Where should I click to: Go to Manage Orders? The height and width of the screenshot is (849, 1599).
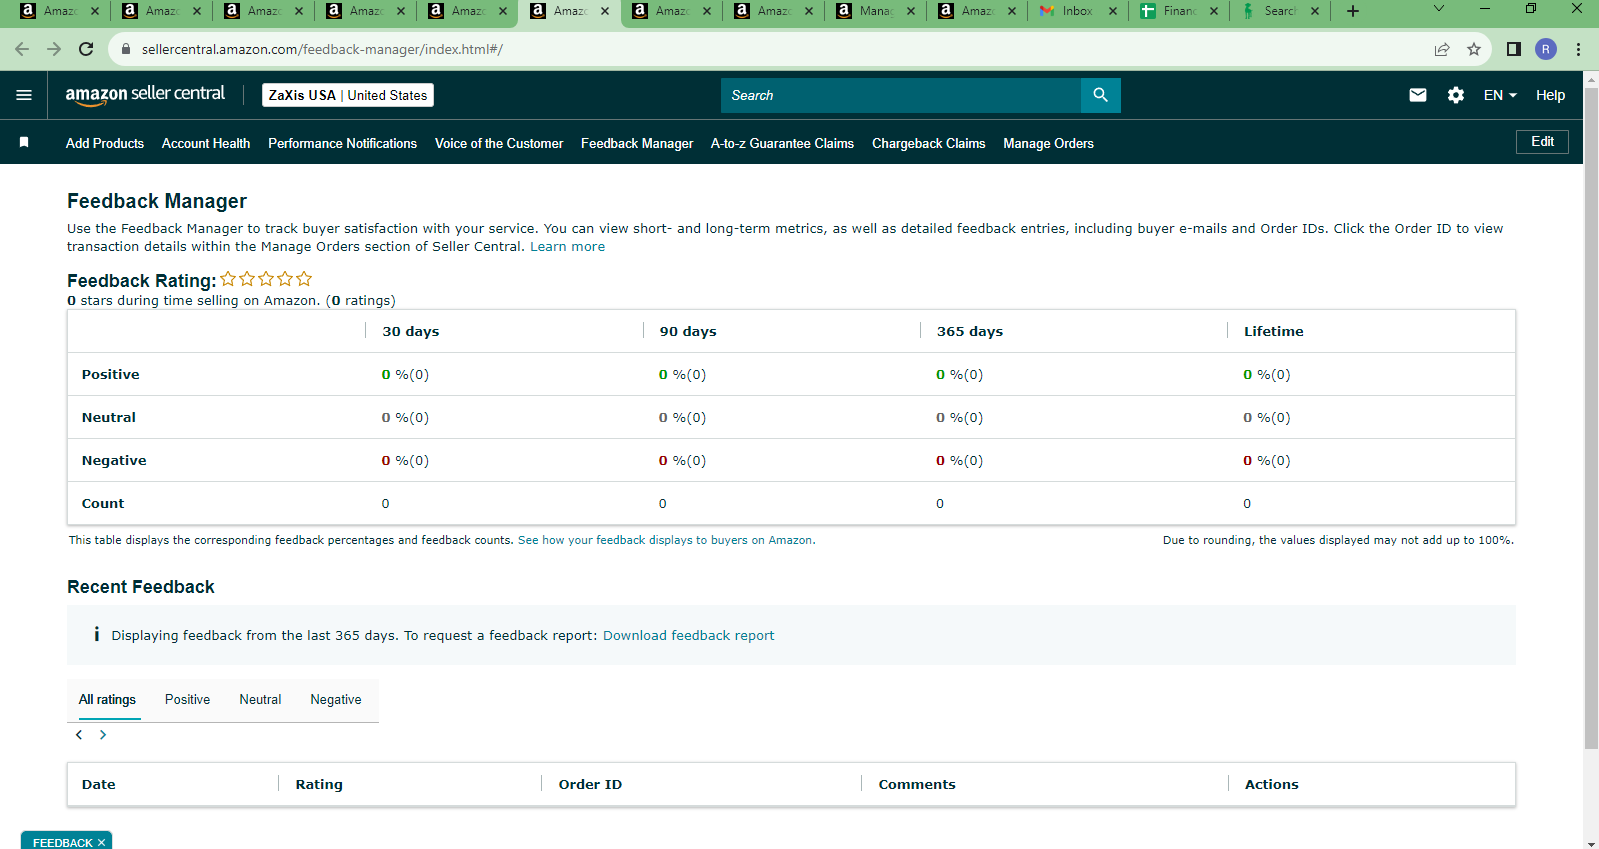(x=1048, y=143)
